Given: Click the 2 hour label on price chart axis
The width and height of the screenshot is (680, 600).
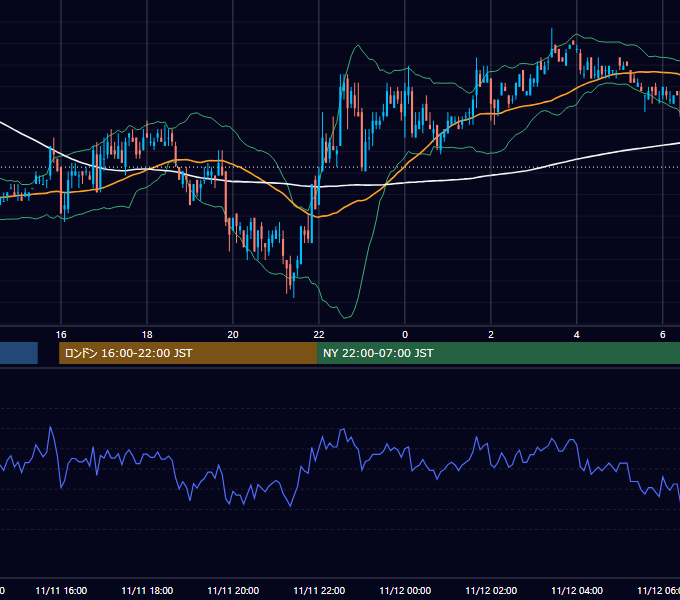Looking at the screenshot, I should [x=490, y=334].
